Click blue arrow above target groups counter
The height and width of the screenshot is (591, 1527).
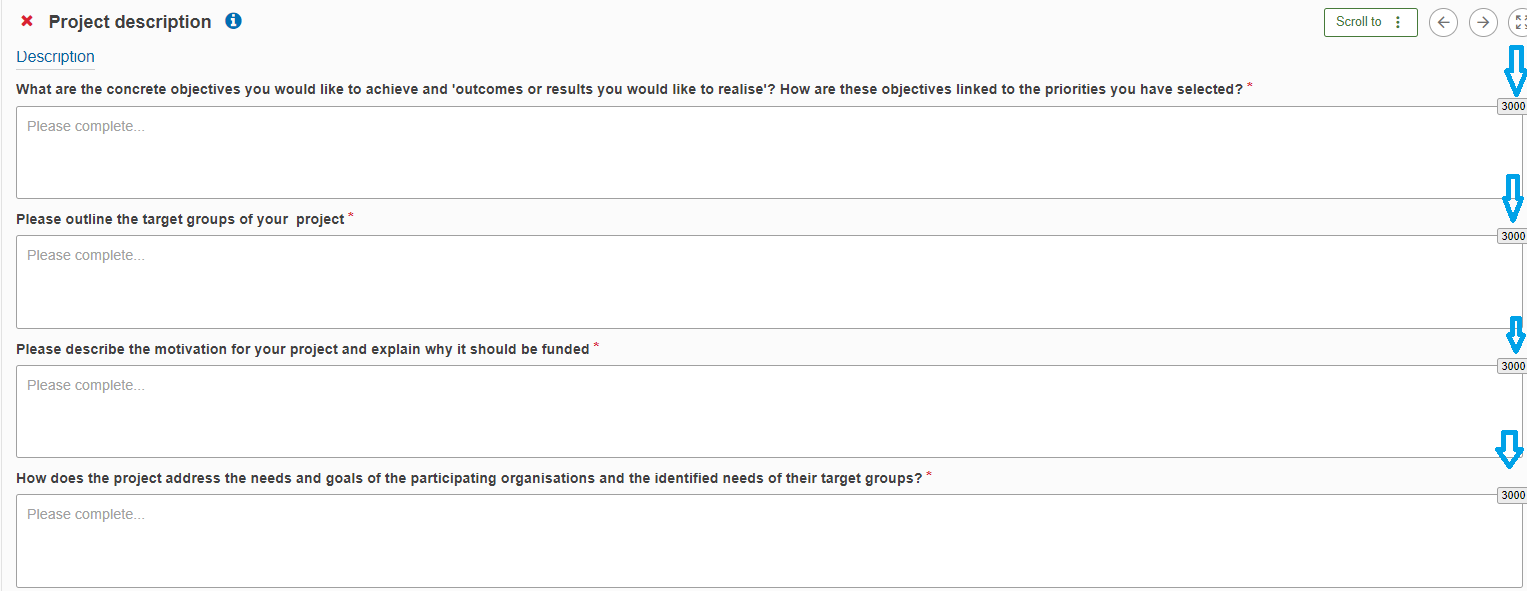pos(1513,198)
